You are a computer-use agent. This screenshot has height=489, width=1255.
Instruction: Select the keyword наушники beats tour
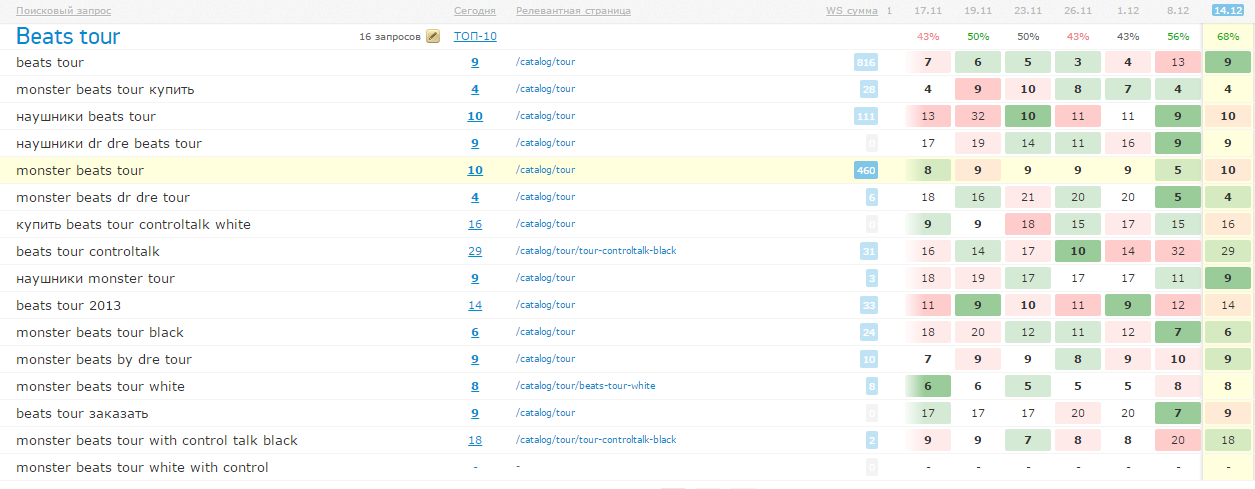(86, 116)
